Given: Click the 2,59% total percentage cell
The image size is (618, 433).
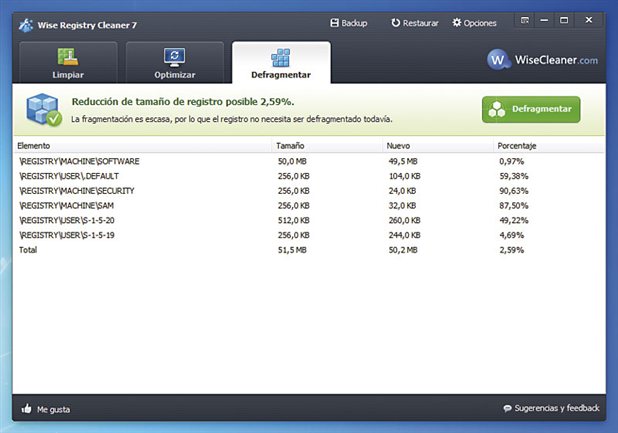Looking at the screenshot, I should click(x=512, y=250).
